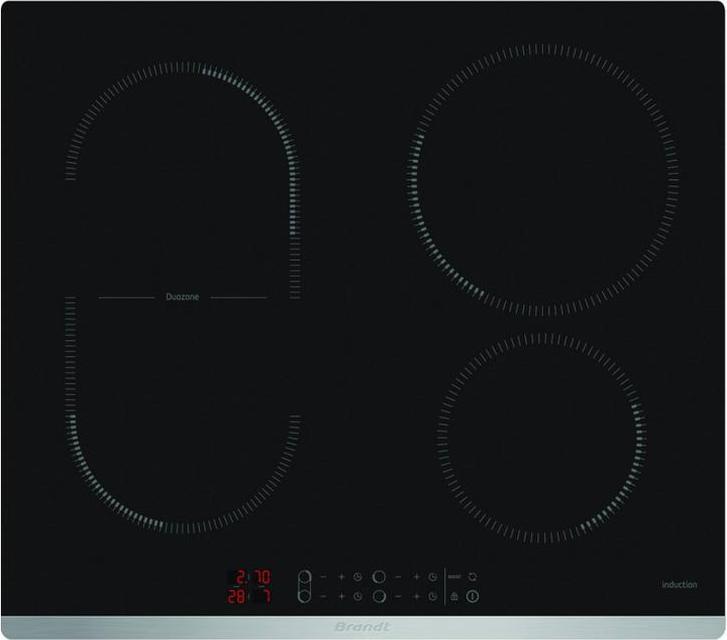This screenshot has width=727, height=640.
Task: Decrease power with front-left zone minus key
Action: point(324,596)
